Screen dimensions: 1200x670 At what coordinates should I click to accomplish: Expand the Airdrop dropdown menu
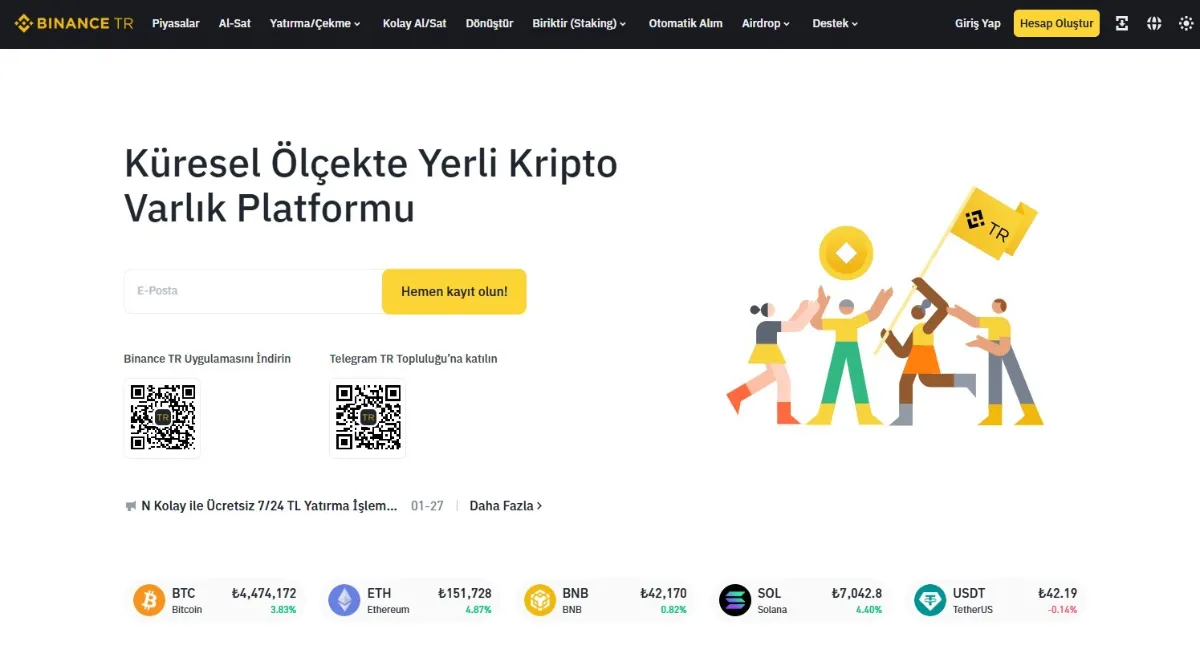(x=763, y=23)
